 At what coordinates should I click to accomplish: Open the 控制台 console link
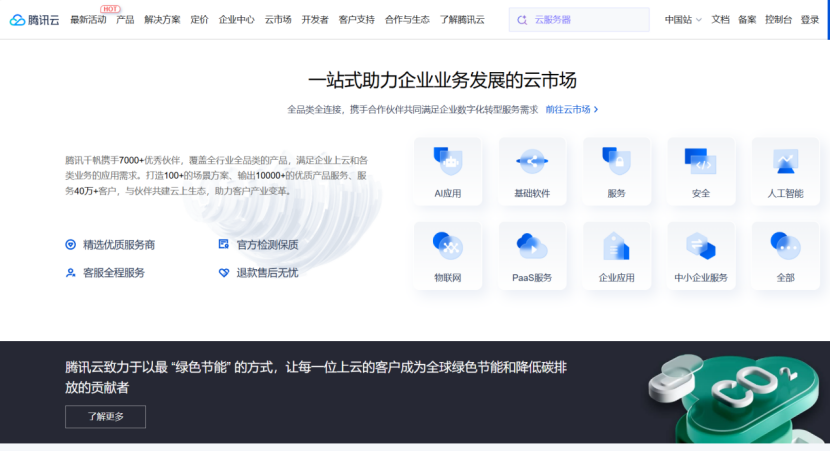tap(778, 20)
